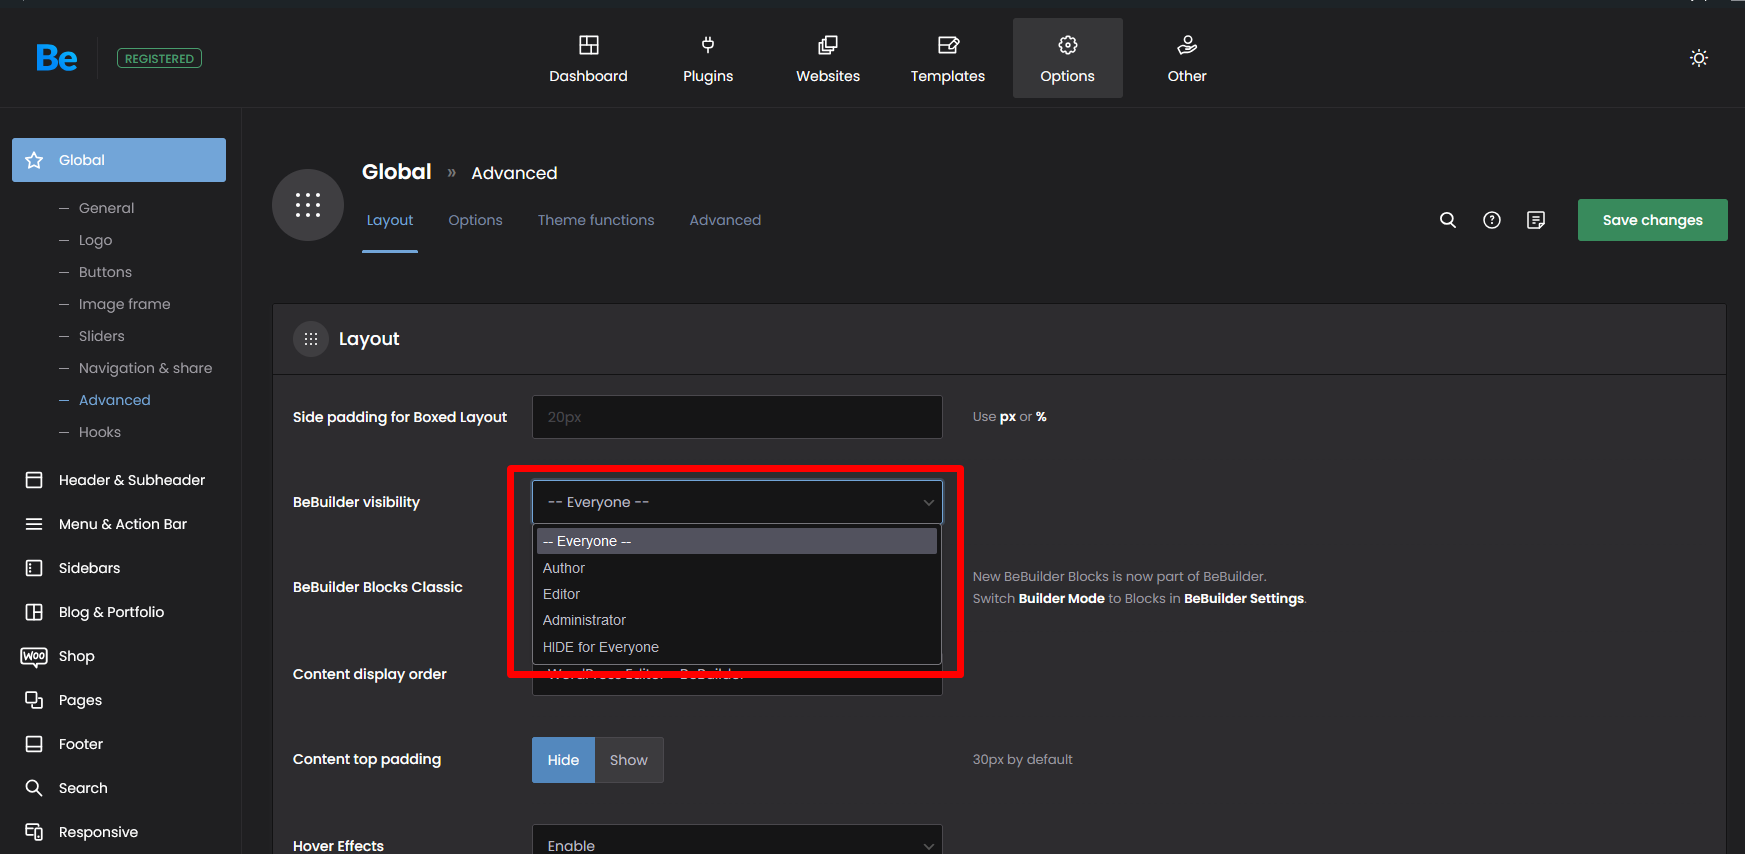The width and height of the screenshot is (1745, 854).
Task: Open Hooks settings in sidebar
Action: tap(100, 432)
